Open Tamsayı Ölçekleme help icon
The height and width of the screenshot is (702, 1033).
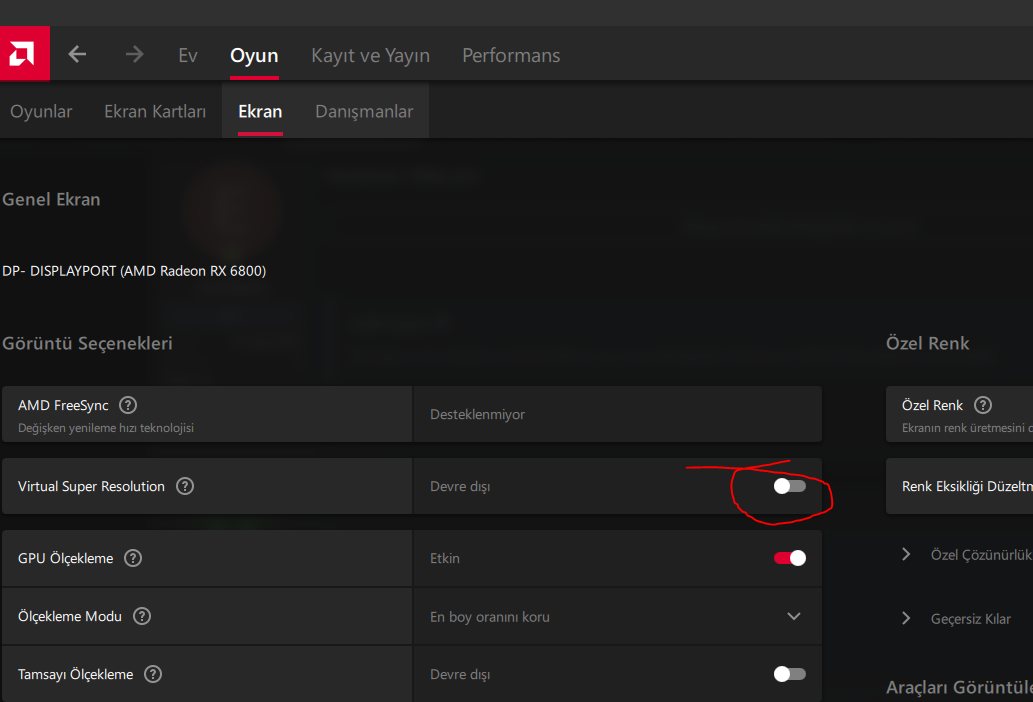pos(153,675)
